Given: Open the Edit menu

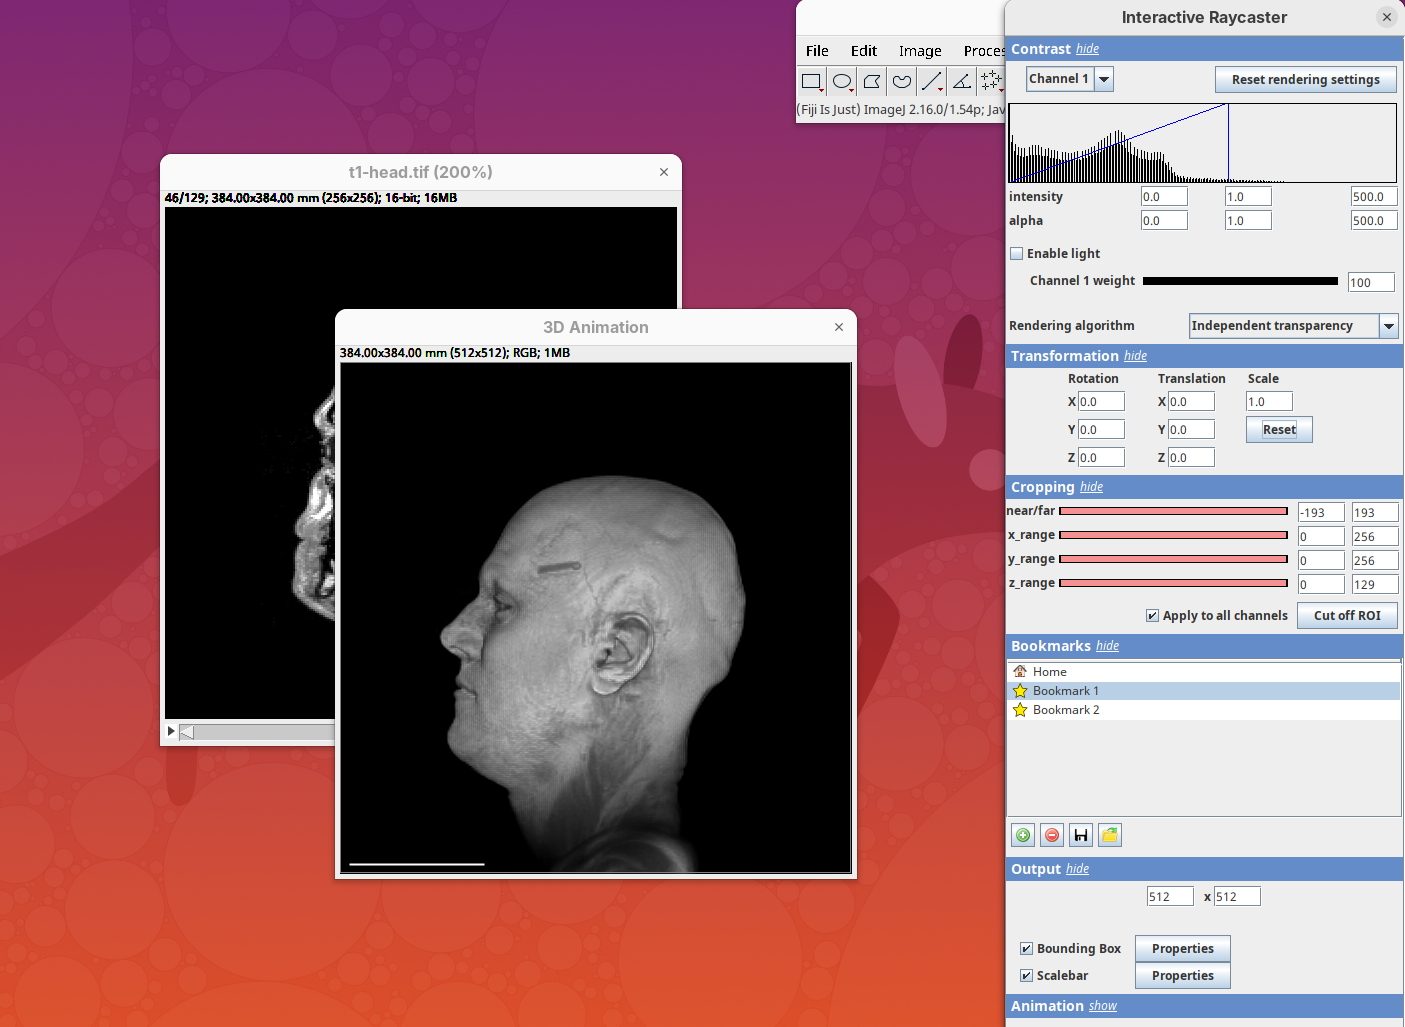Looking at the screenshot, I should [863, 51].
